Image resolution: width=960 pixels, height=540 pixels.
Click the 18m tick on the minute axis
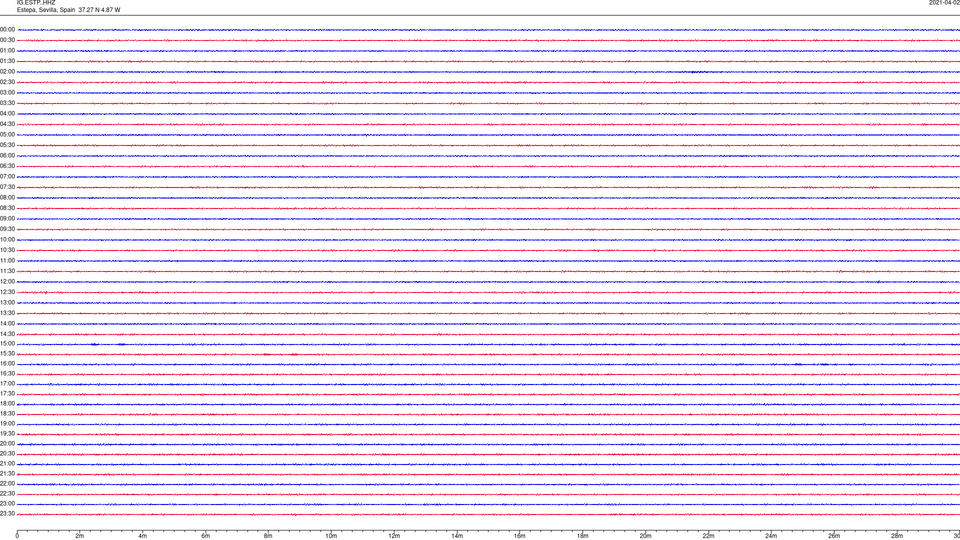(x=582, y=536)
